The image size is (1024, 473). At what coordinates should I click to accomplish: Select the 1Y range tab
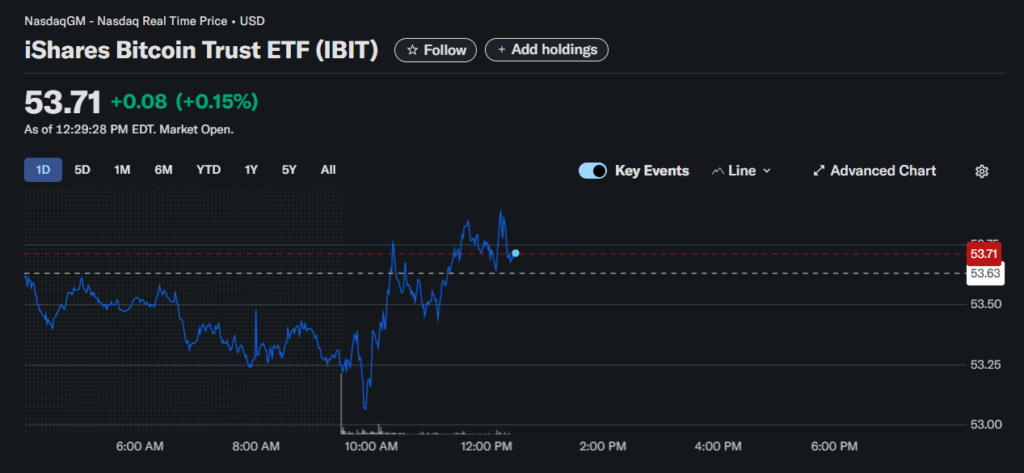251,170
